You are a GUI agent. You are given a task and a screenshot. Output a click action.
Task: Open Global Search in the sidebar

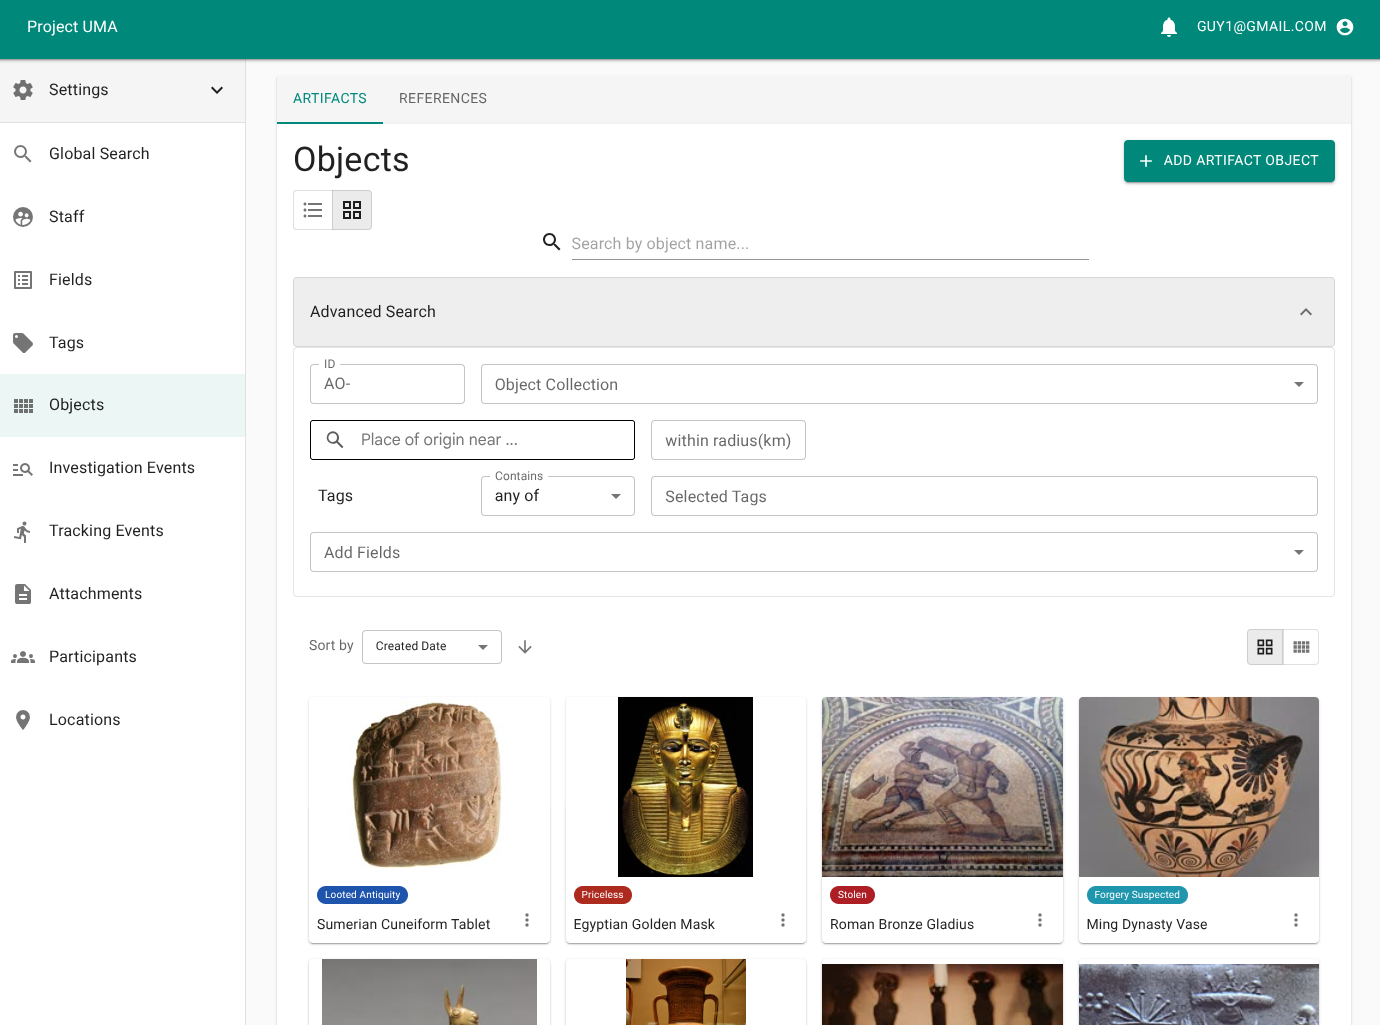[122, 154]
